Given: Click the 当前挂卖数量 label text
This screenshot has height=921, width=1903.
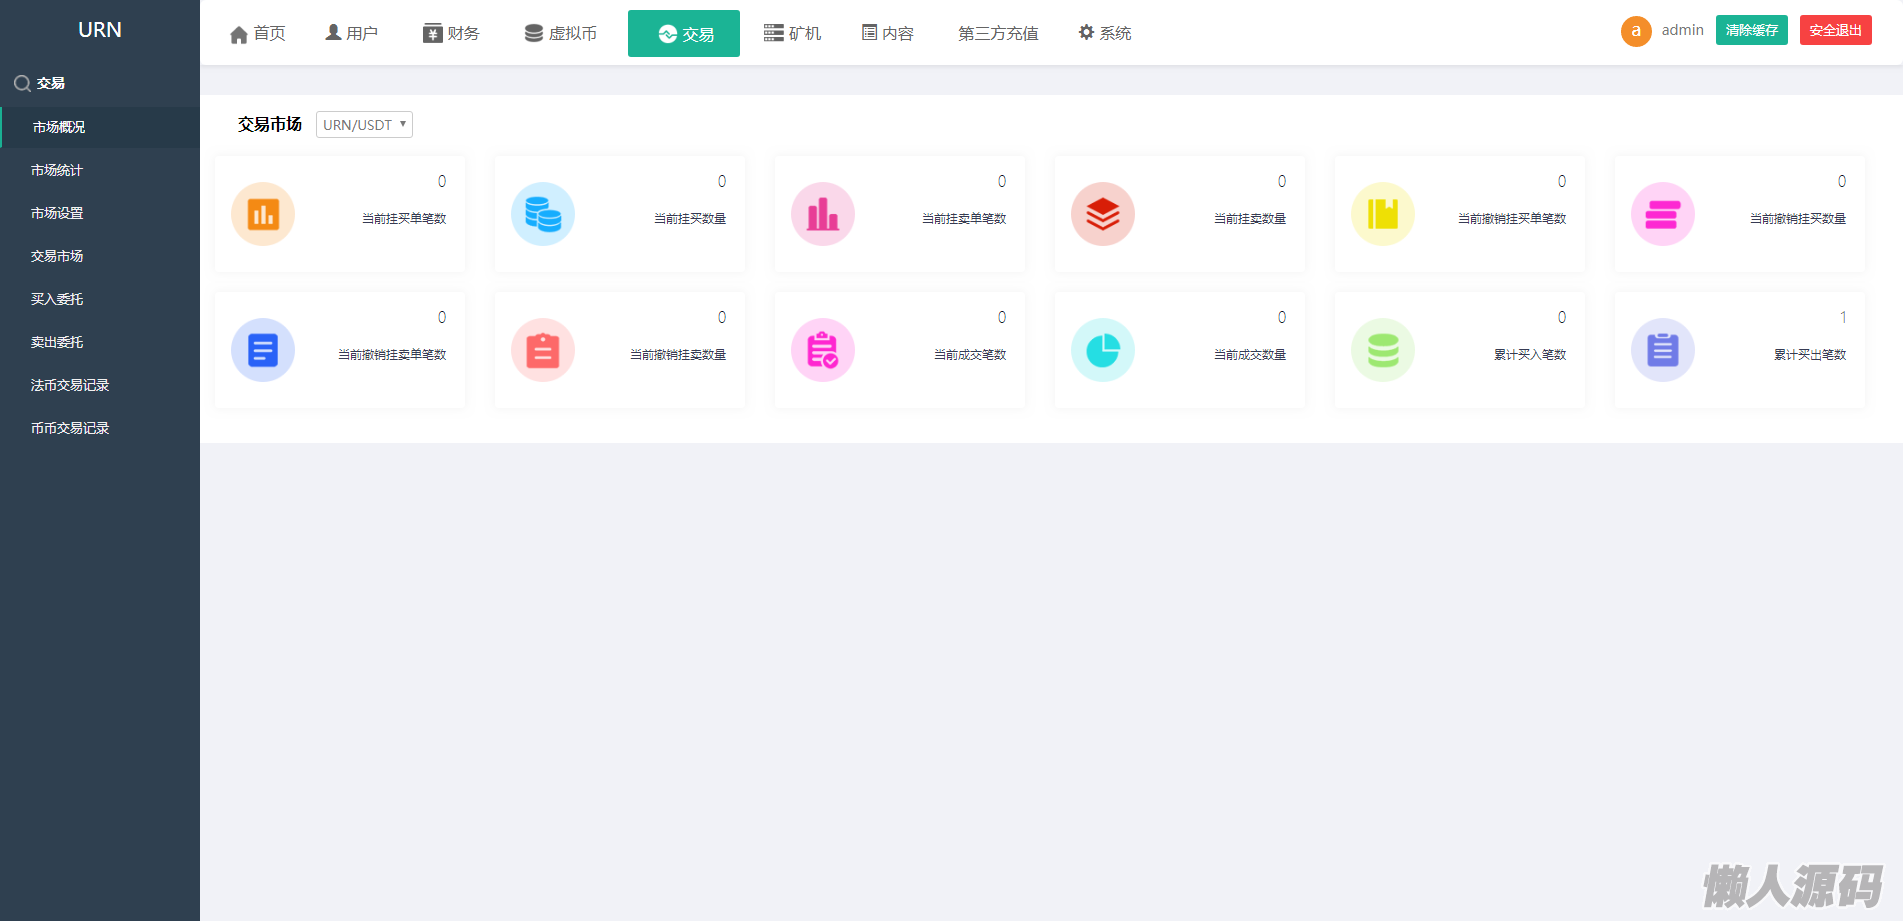Looking at the screenshot, I should pos(1250,218).
